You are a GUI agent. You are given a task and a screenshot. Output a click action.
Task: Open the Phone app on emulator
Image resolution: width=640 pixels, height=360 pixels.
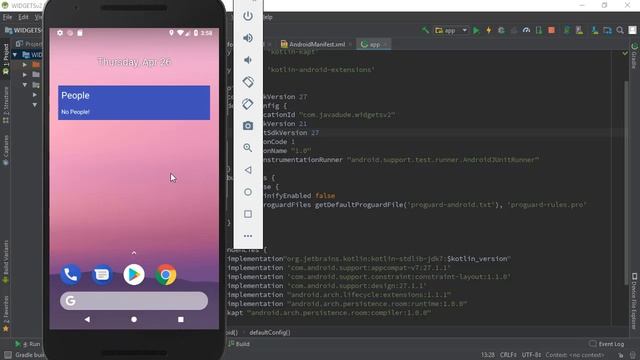pos(70,275)
